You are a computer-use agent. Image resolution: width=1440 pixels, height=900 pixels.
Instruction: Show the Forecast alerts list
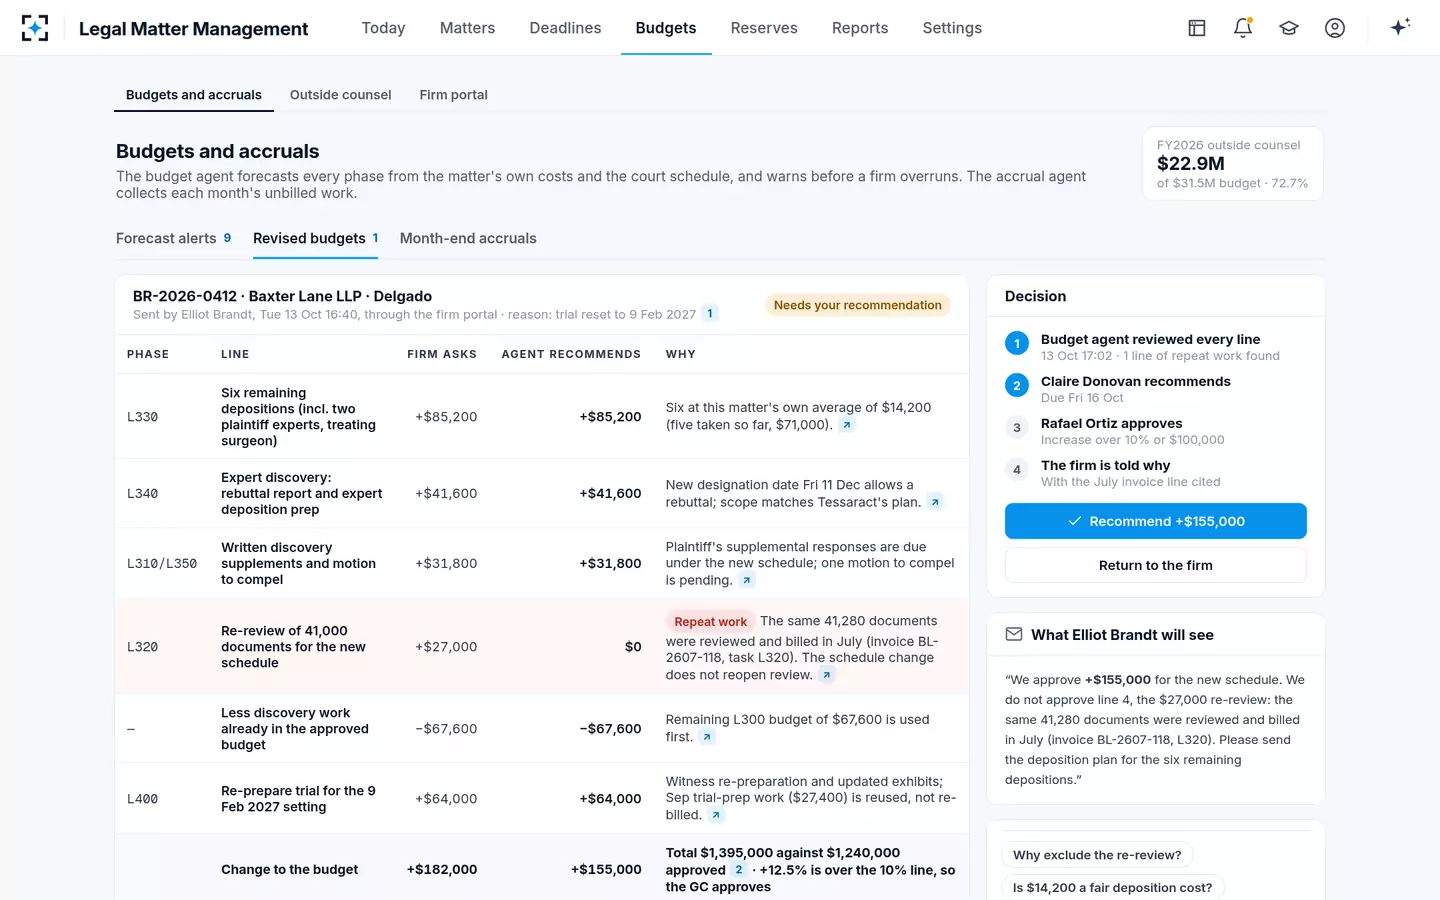(174, 238)
